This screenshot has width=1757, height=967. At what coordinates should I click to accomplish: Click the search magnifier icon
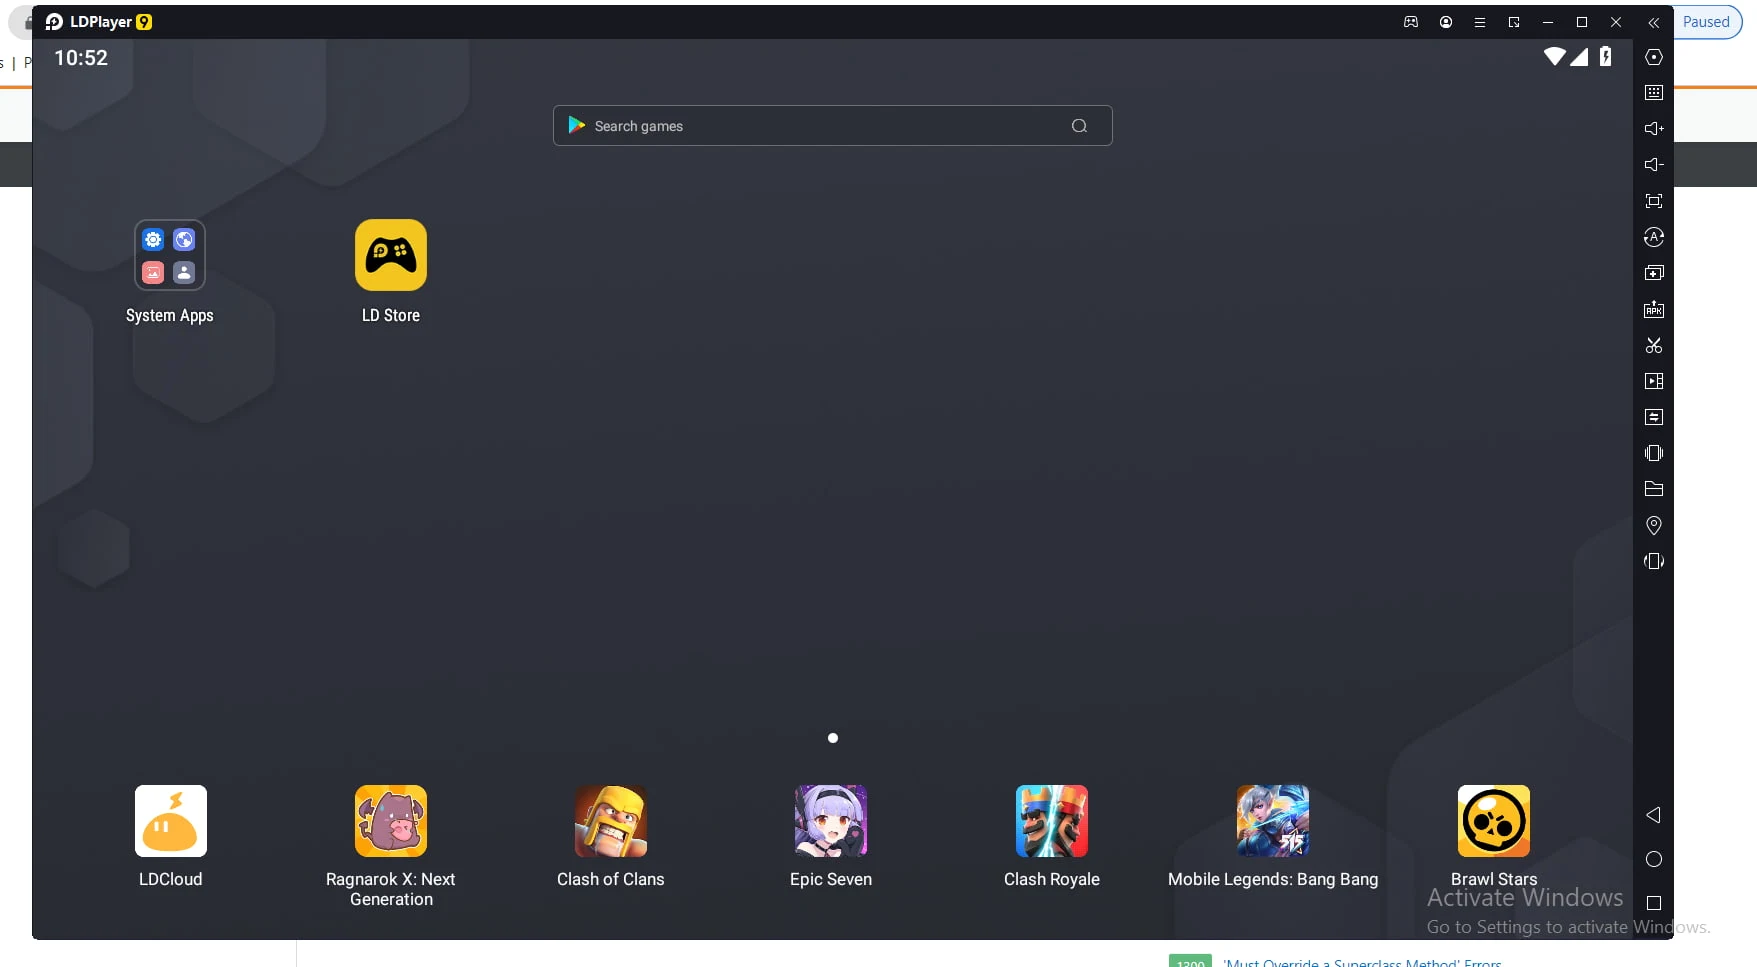(1079, 126)
